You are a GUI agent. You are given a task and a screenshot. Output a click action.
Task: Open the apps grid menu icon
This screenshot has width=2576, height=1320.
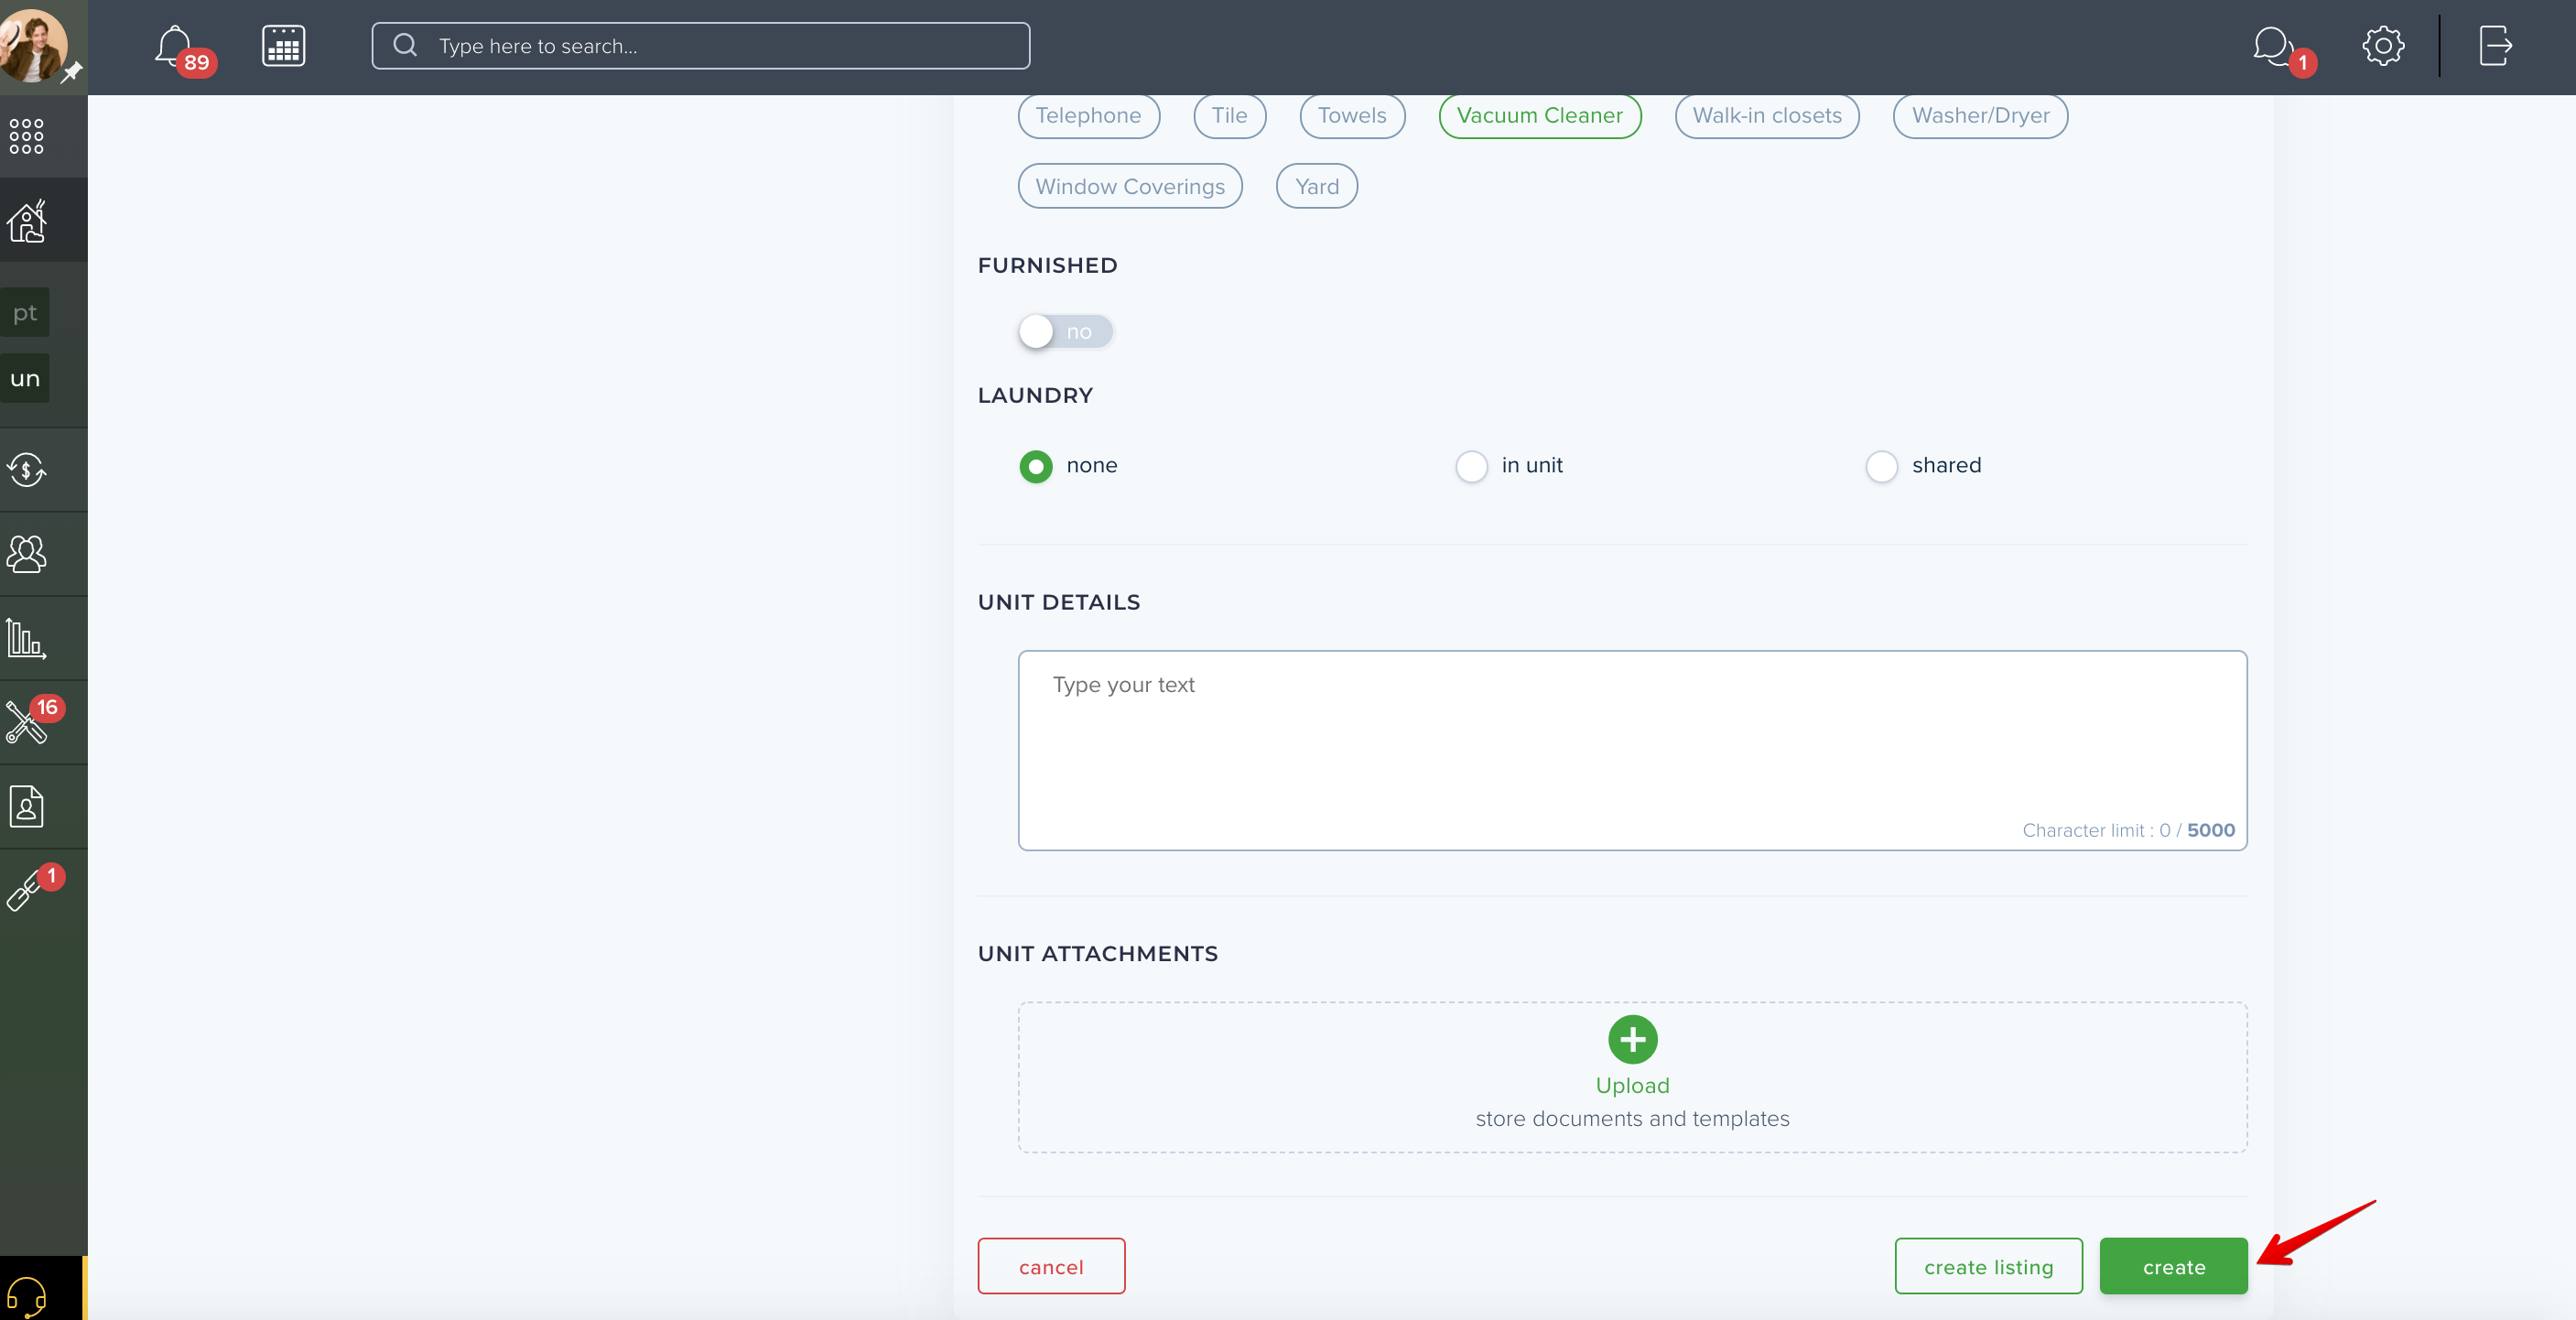point(27,136)
